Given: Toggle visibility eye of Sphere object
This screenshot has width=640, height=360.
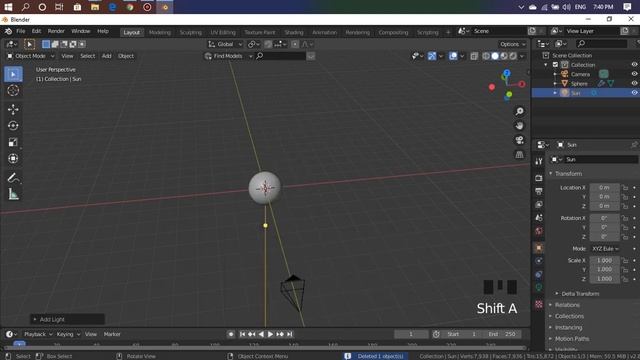Looking at the screenshot, I should 634,83.
